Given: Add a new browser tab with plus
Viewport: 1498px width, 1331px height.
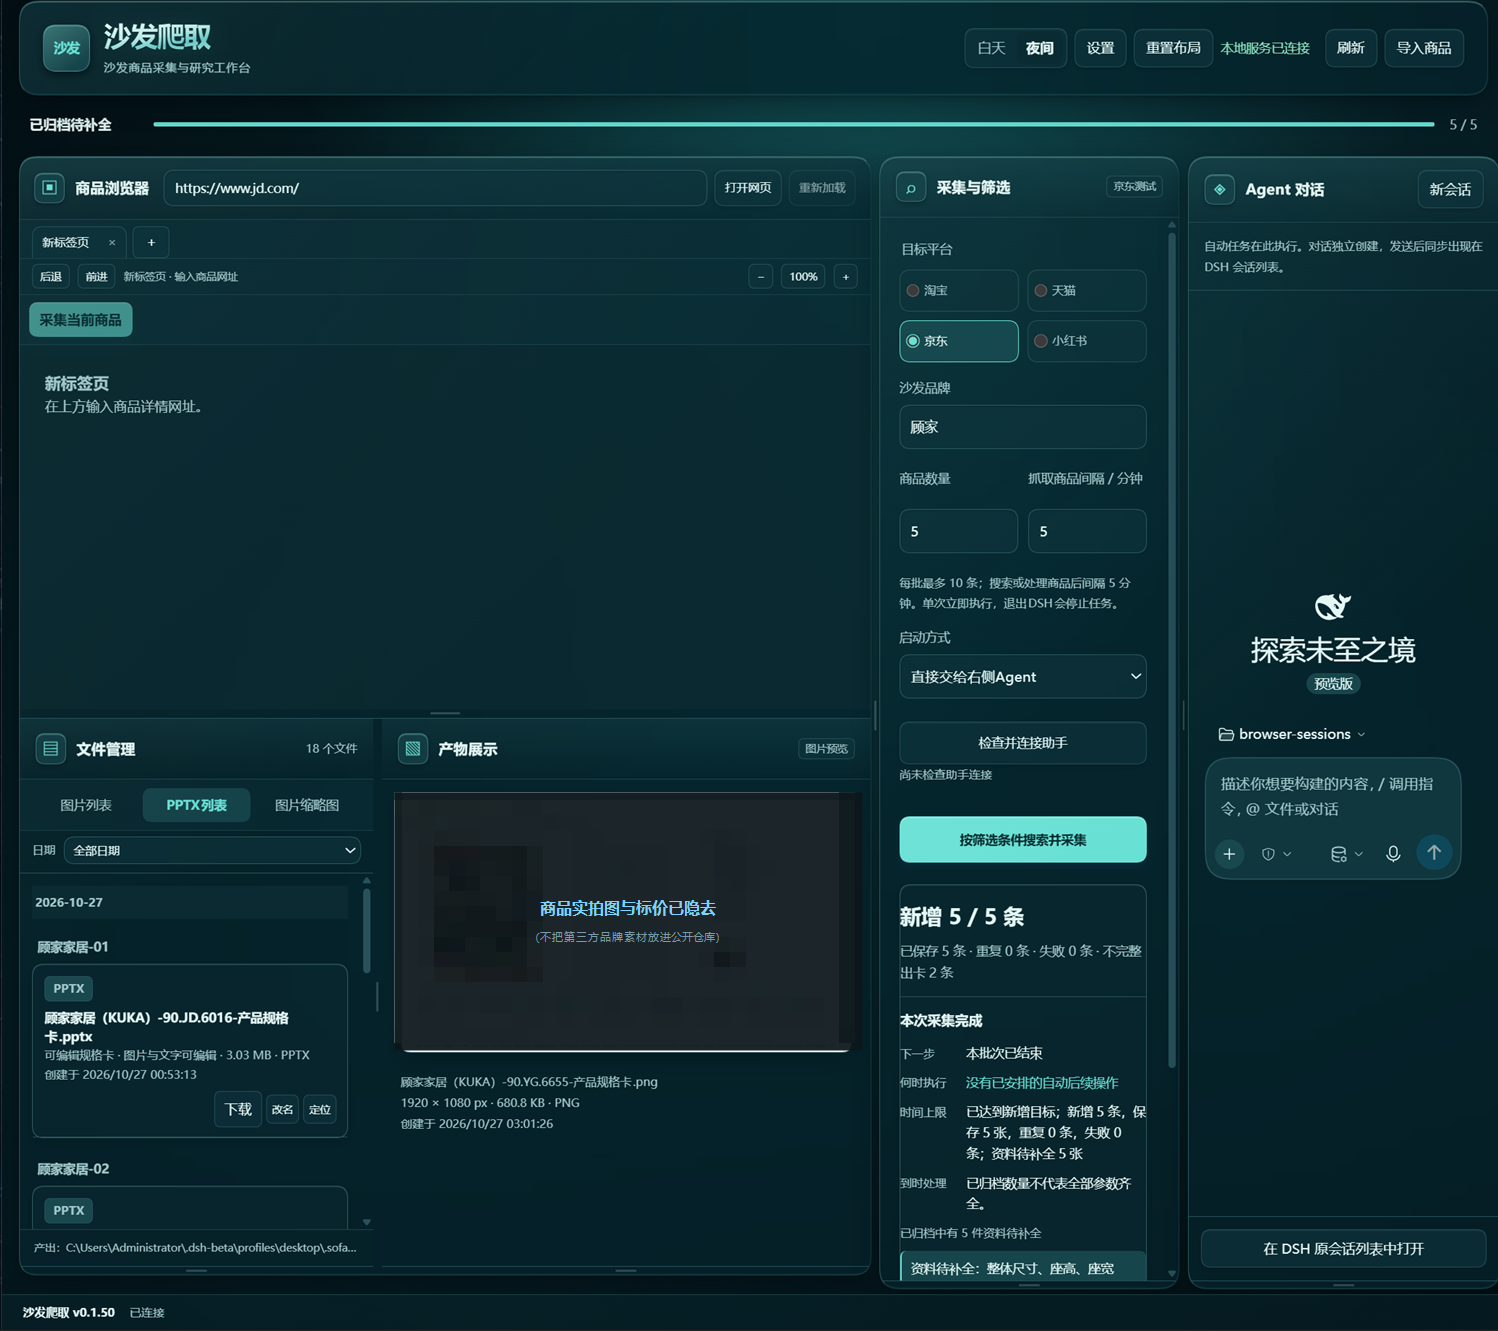Looking at the screenshot, I should (x=151, y=242).
